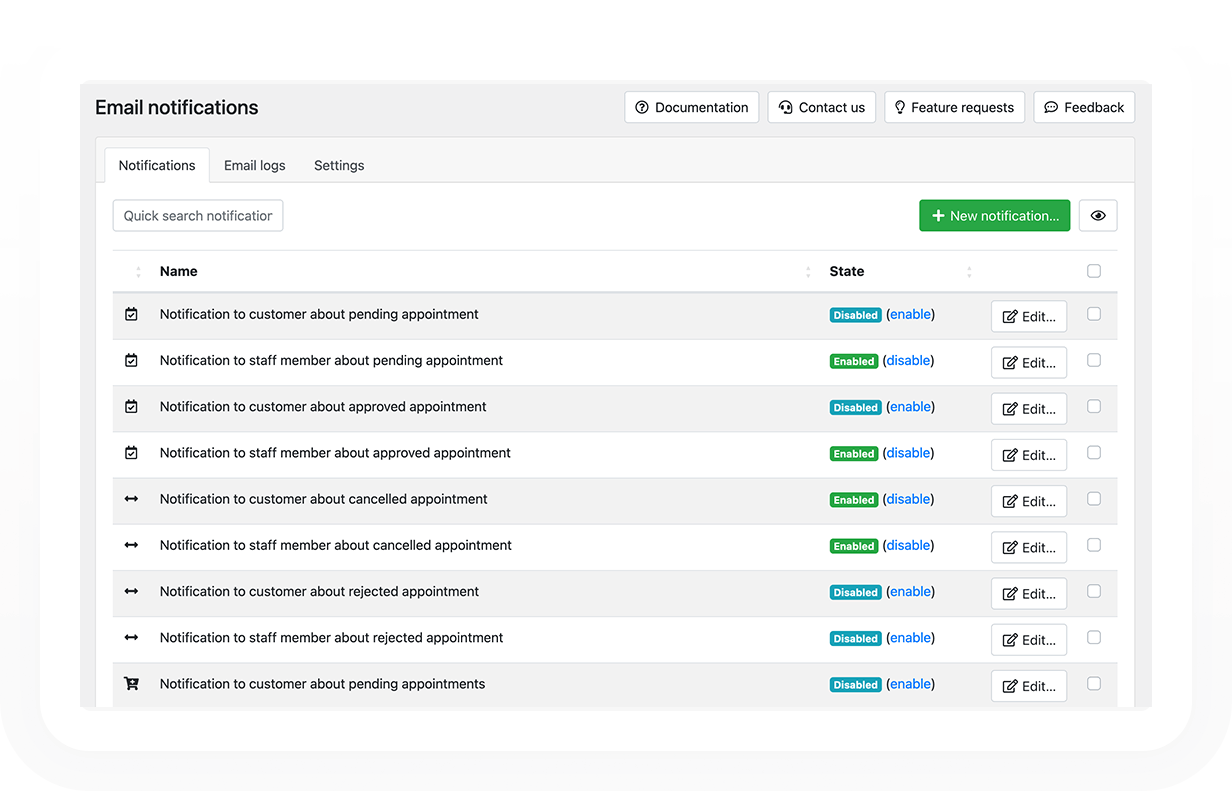Disable staff cancelled appointment notification

click(909, 545)
